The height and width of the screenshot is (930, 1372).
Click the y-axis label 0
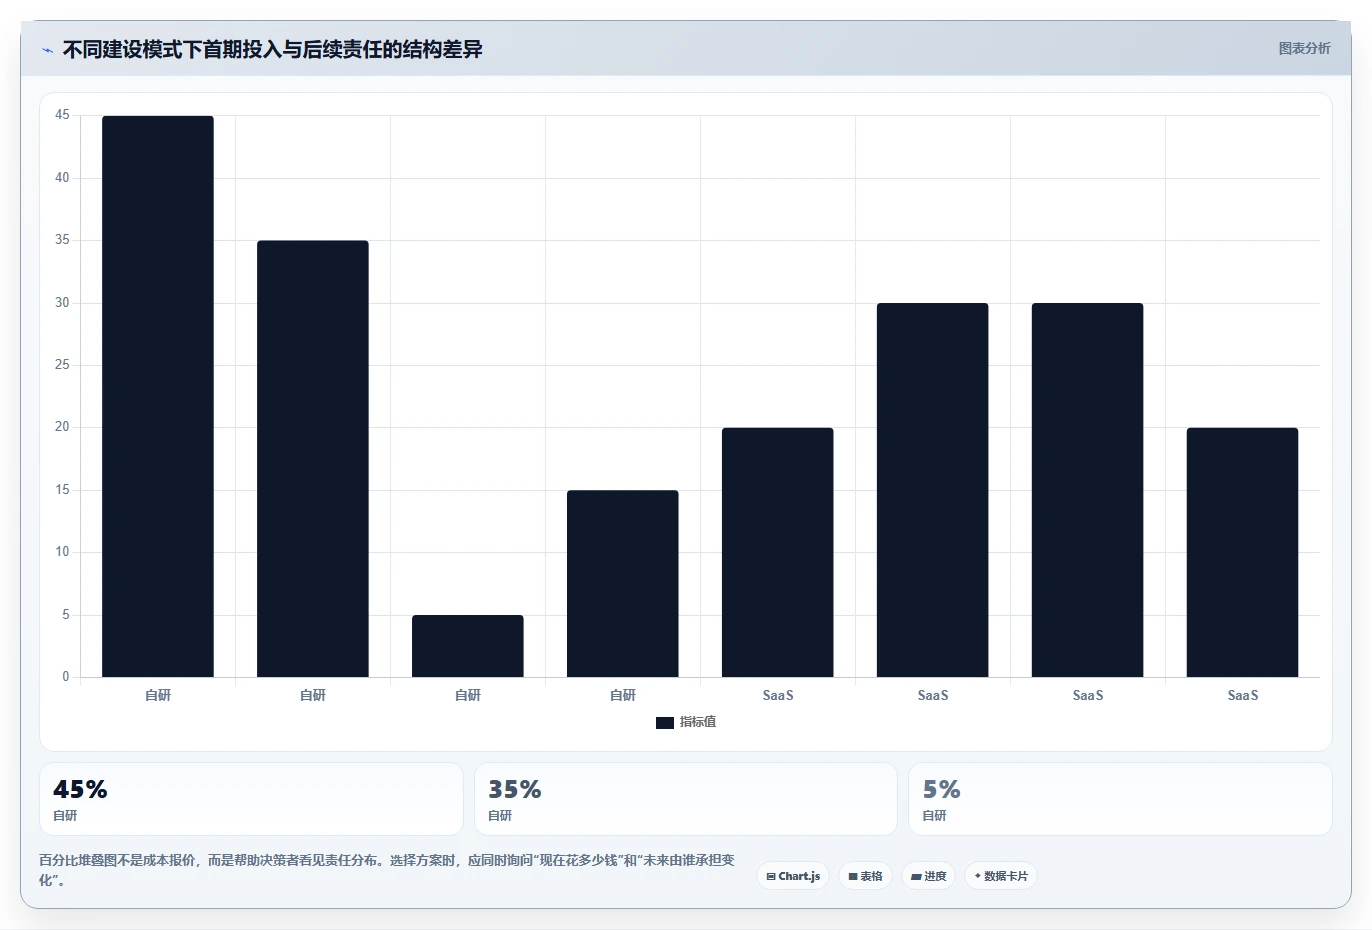[66, 677]
